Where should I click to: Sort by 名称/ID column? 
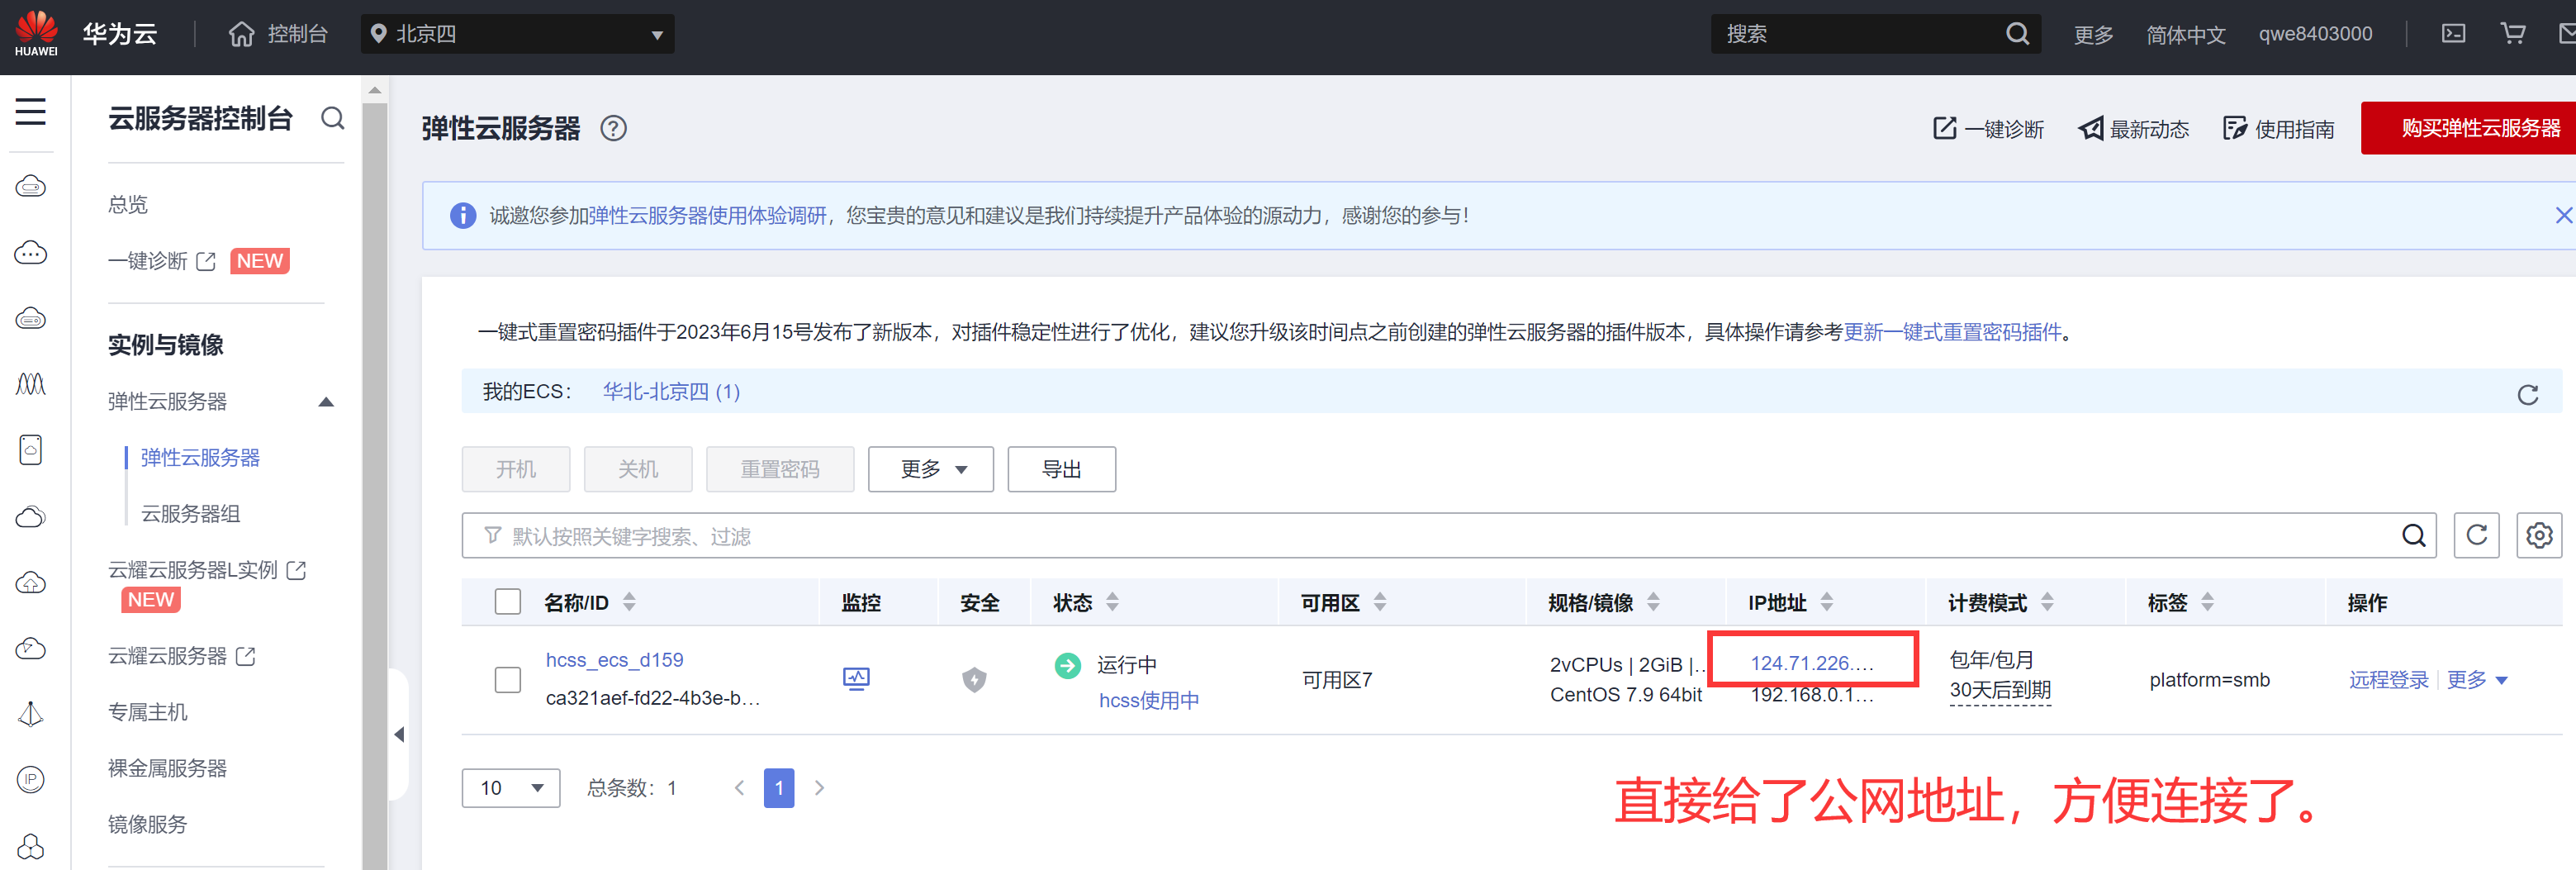629,602
